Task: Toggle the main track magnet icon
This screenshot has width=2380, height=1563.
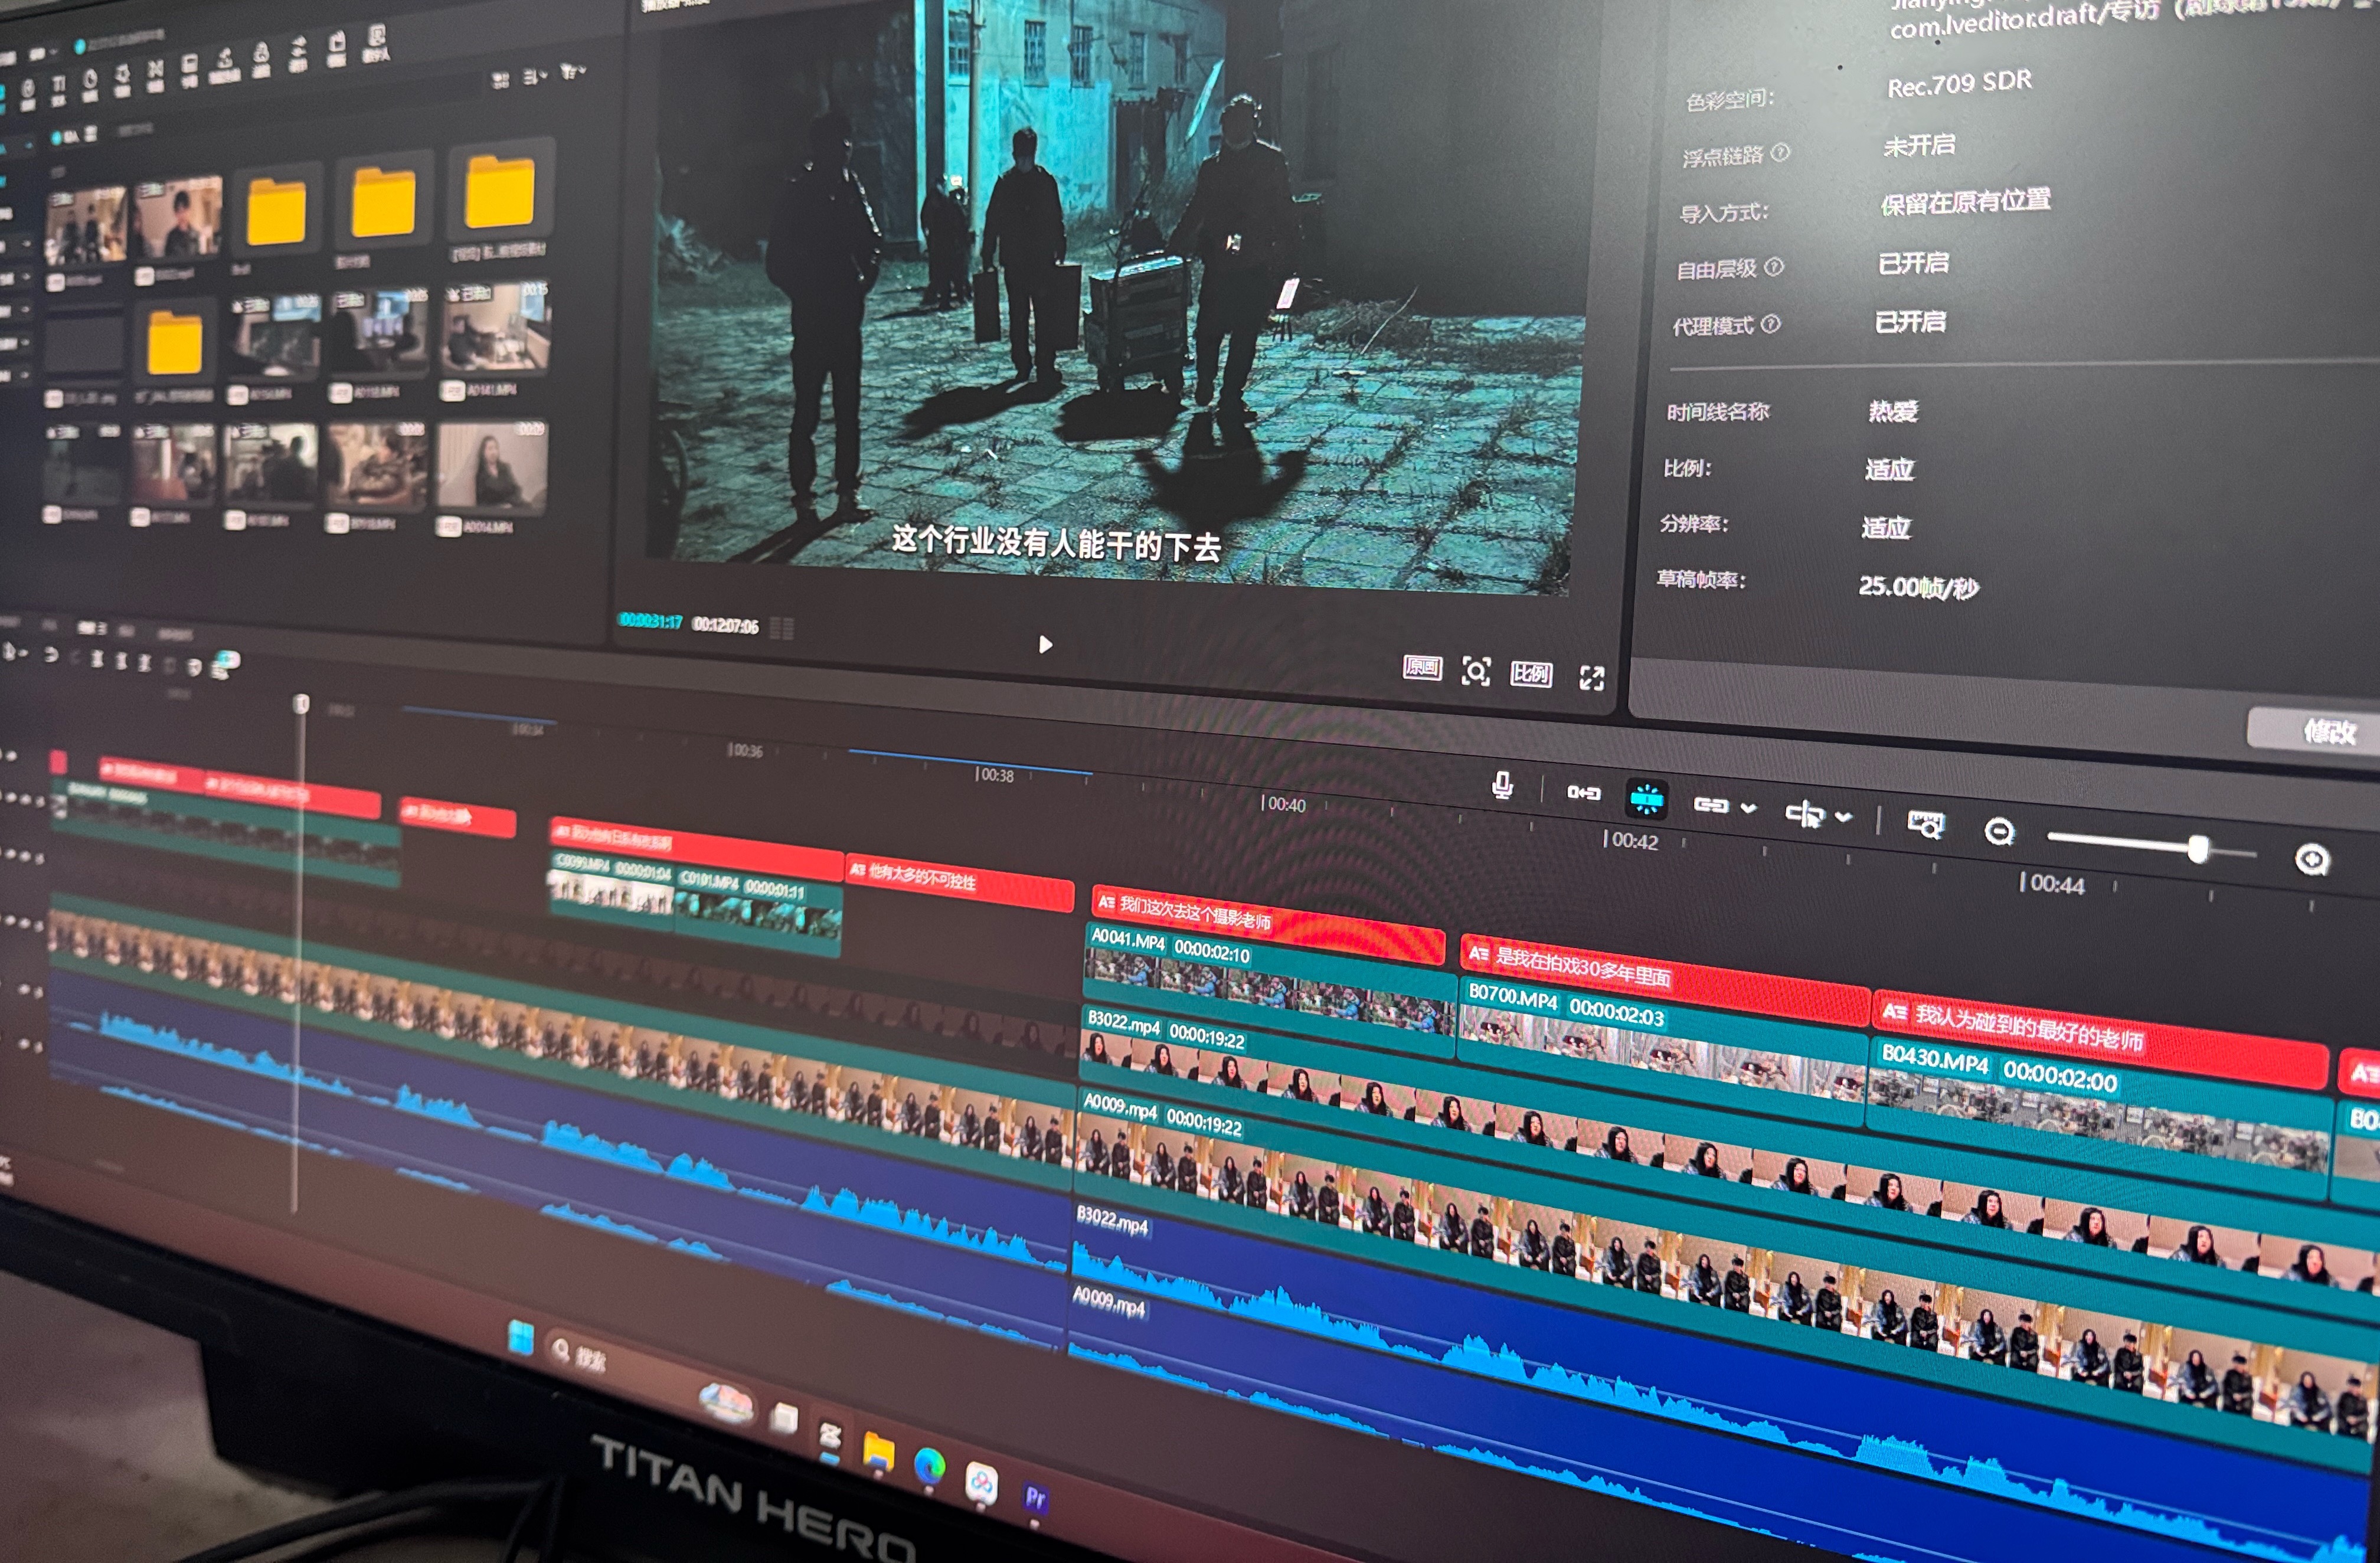Action: pos(1583,793)
